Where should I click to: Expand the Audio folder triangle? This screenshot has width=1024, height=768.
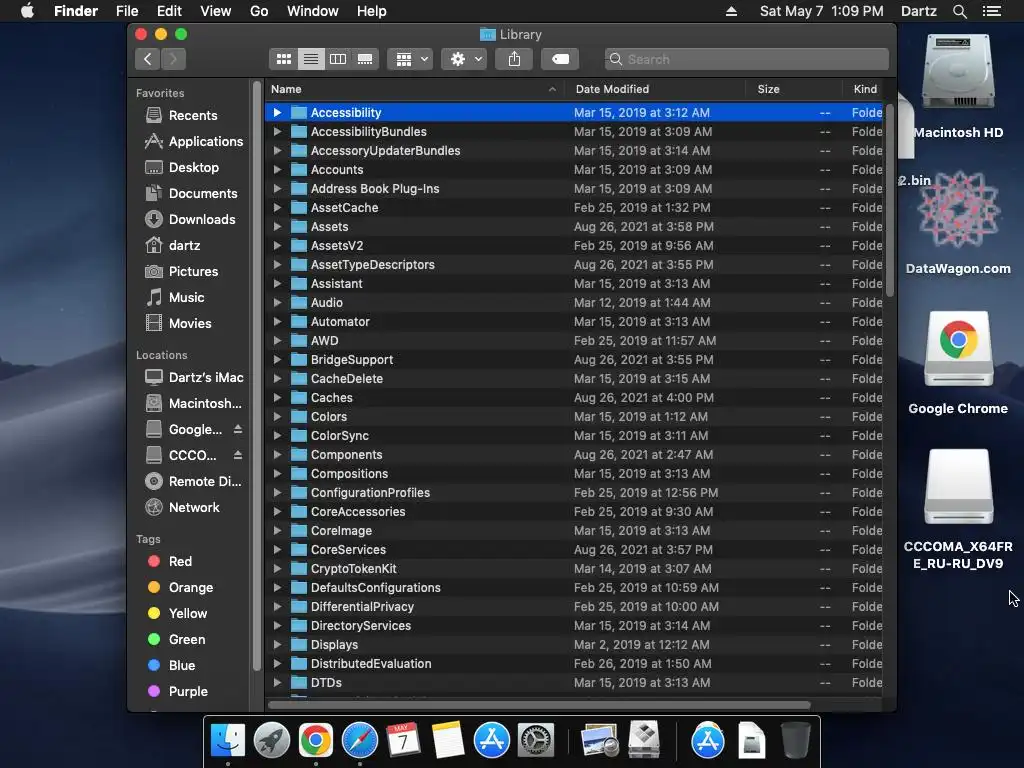(278, 303)
